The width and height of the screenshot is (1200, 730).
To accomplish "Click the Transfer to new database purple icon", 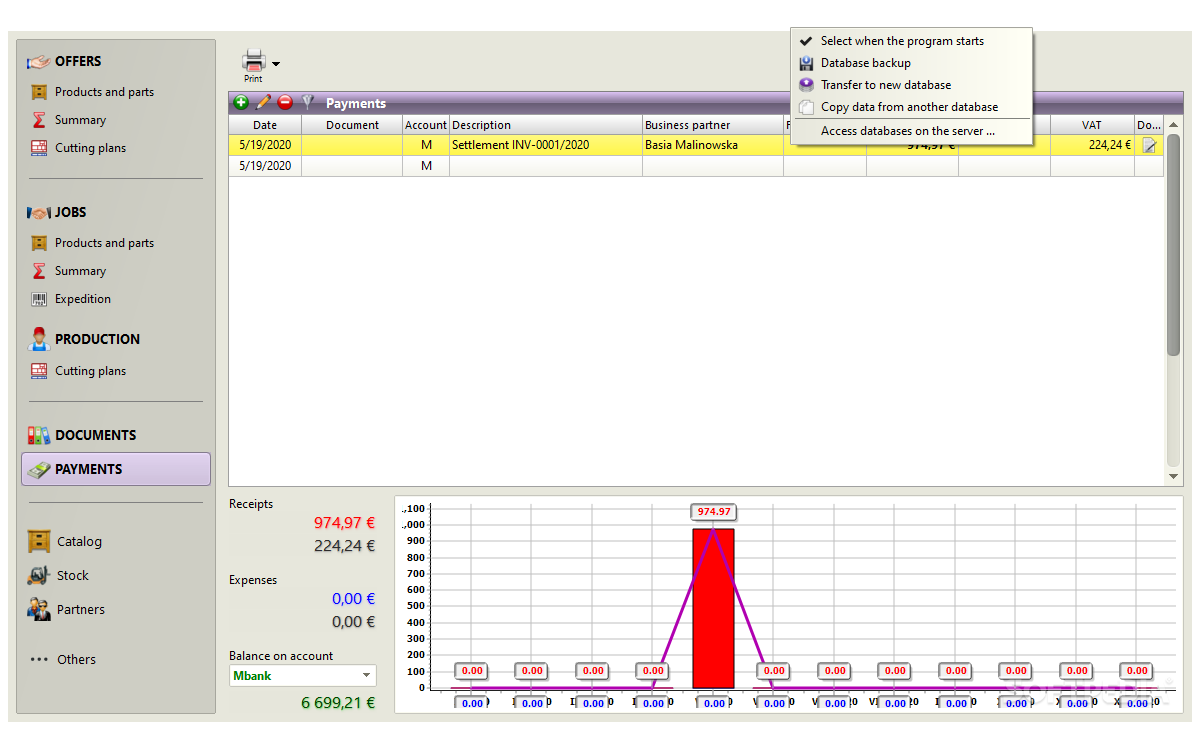I will tap(806, 85).
